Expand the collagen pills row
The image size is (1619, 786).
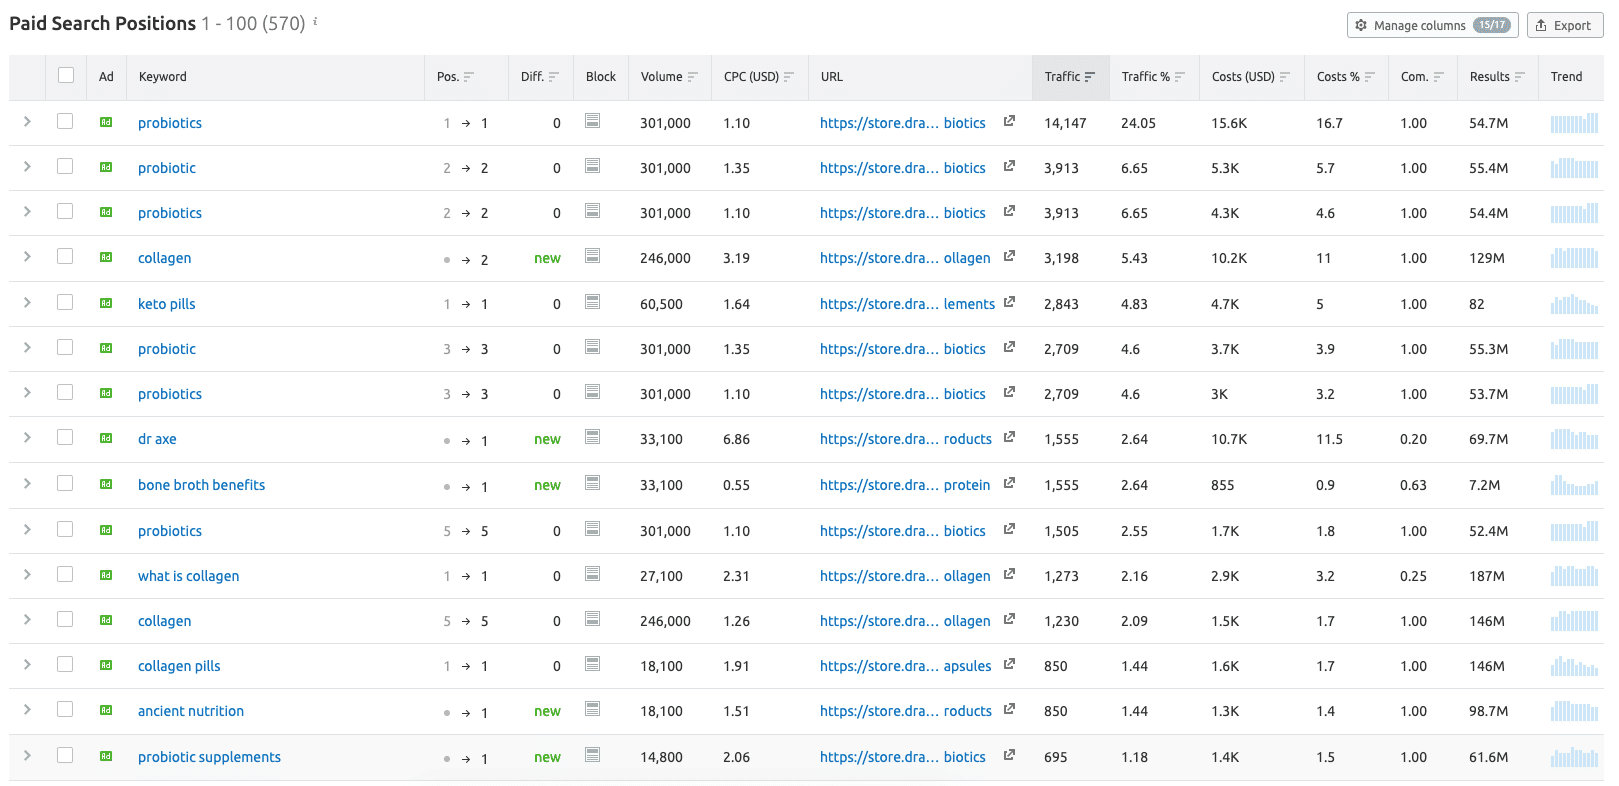click(x=27, y=664)
